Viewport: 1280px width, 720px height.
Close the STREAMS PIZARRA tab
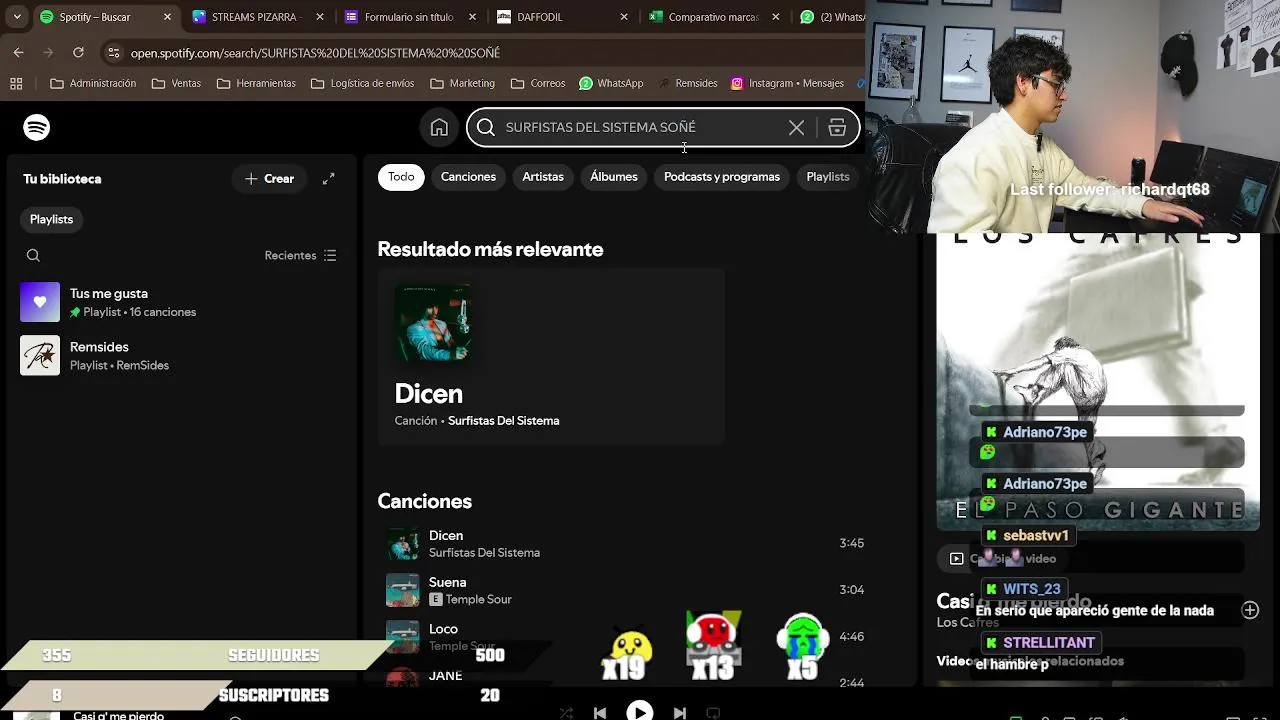[x=320, y=17]
